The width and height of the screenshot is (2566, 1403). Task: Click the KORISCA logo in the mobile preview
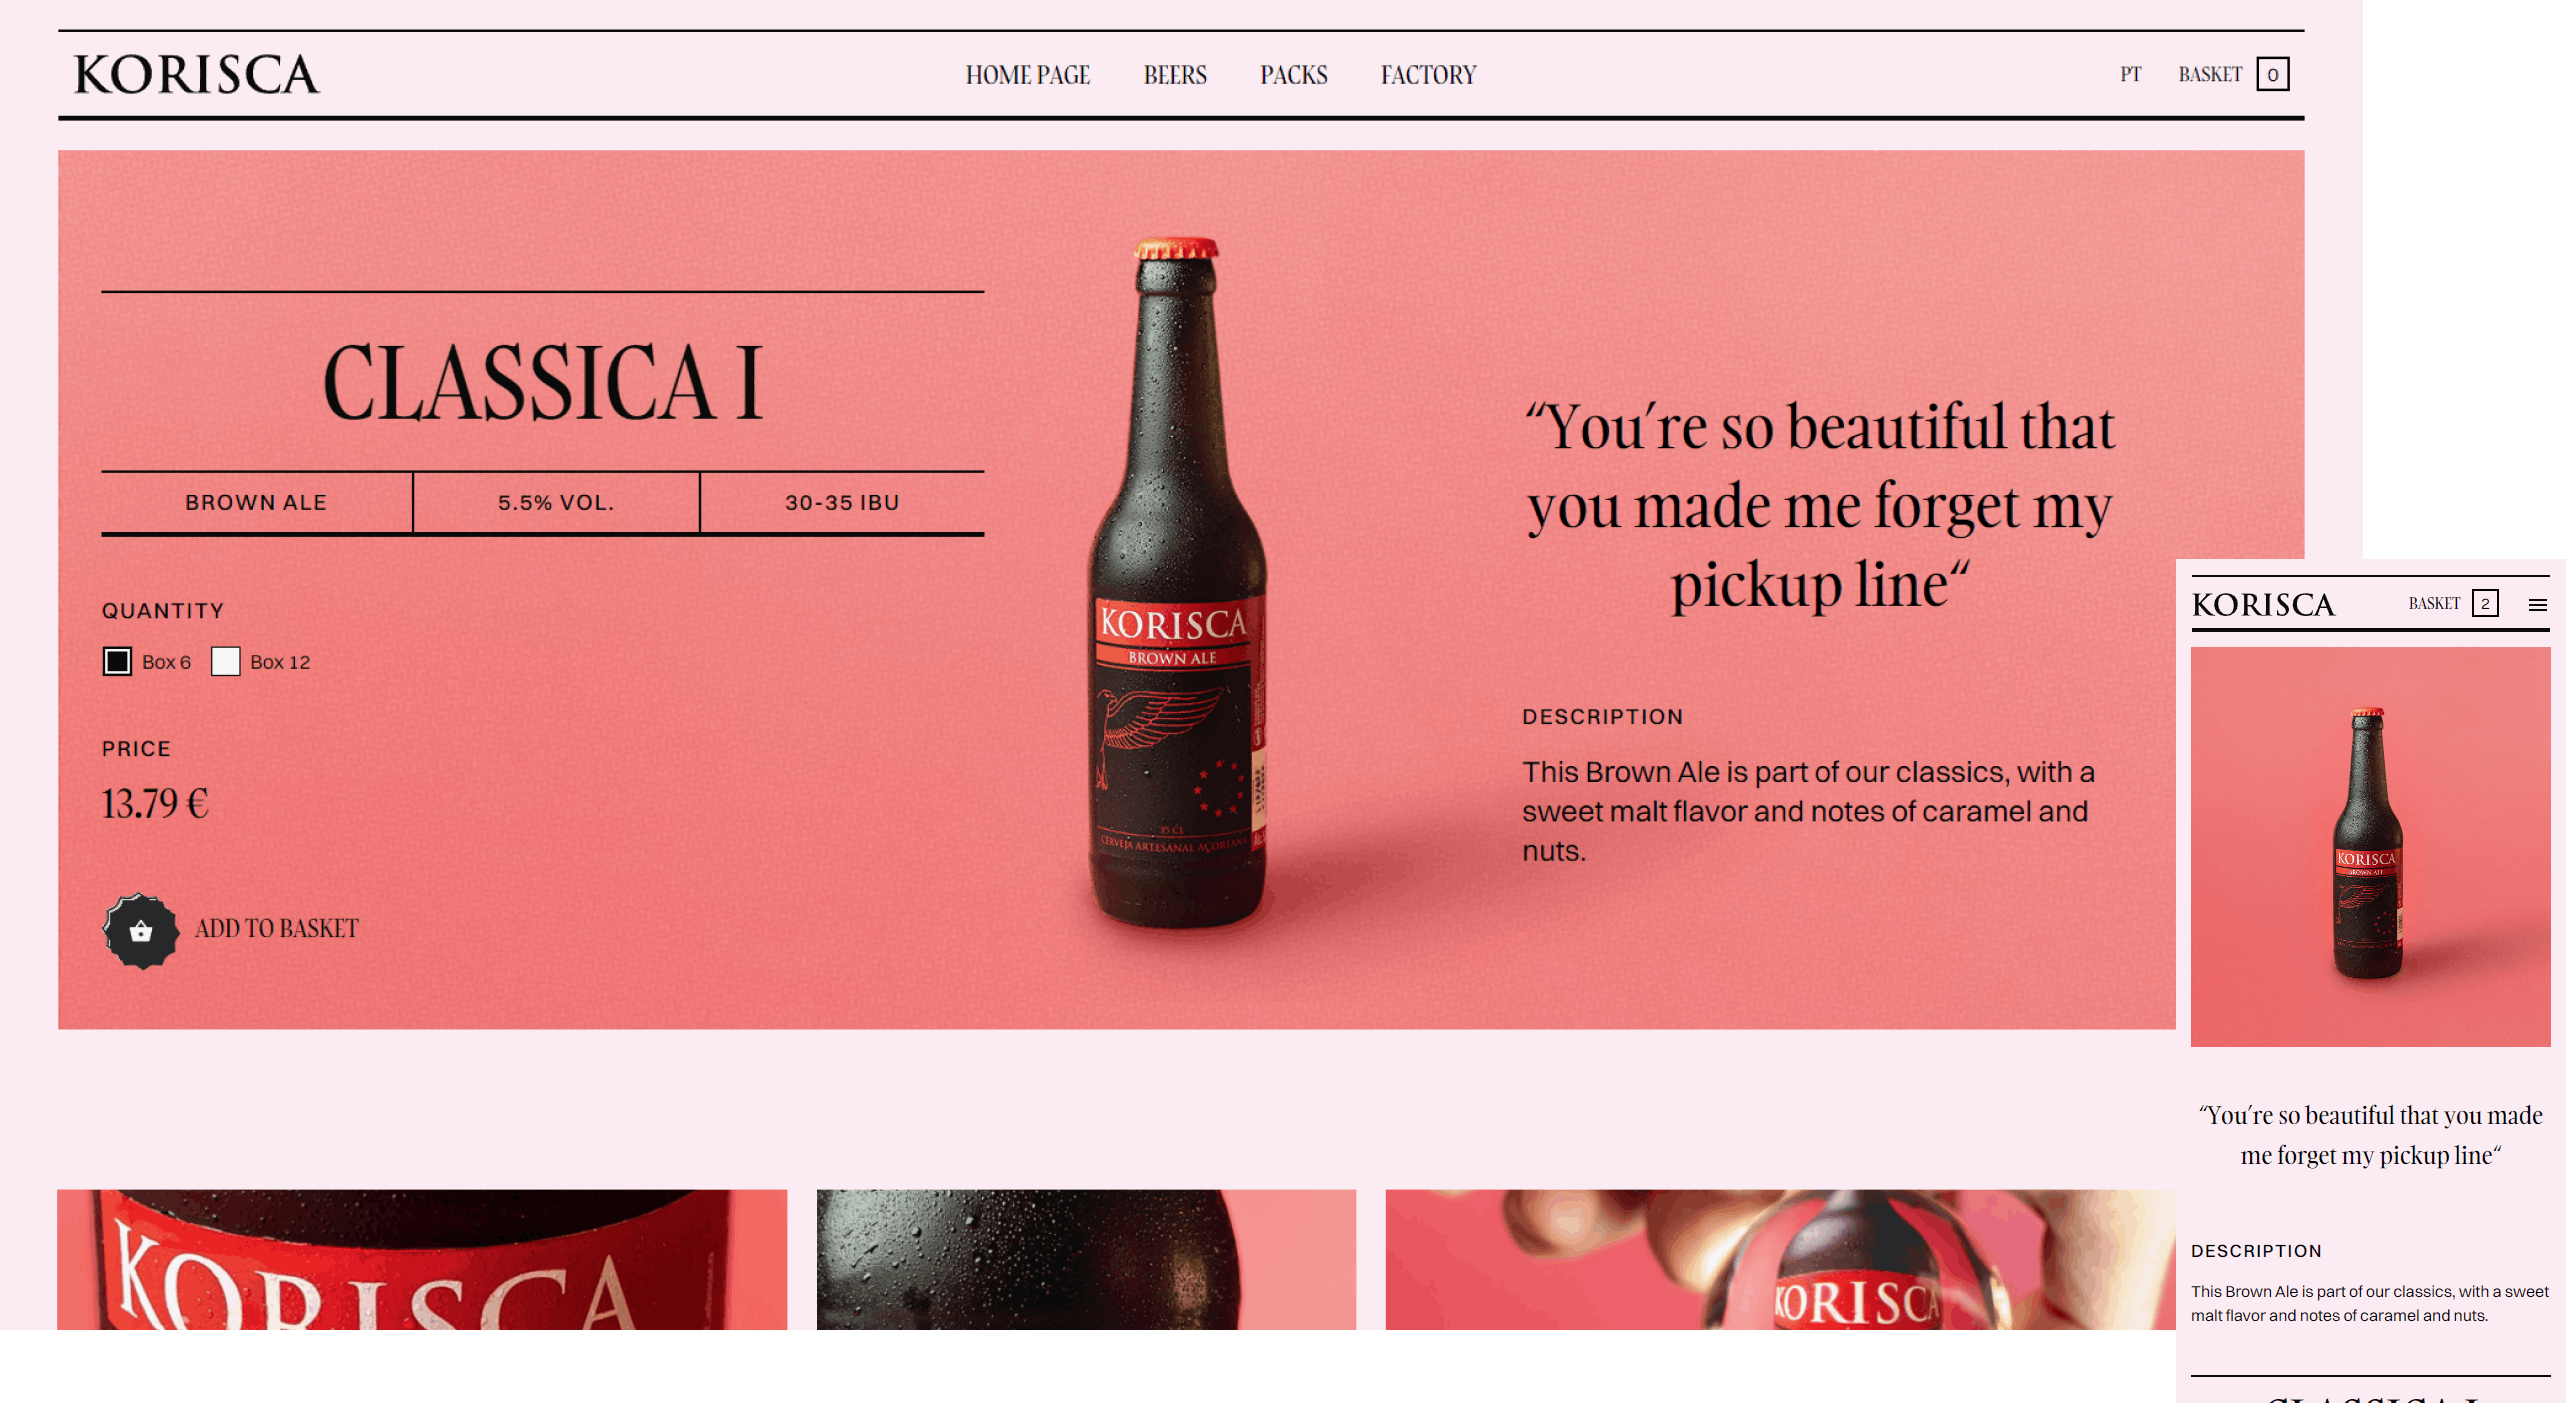2263,604
